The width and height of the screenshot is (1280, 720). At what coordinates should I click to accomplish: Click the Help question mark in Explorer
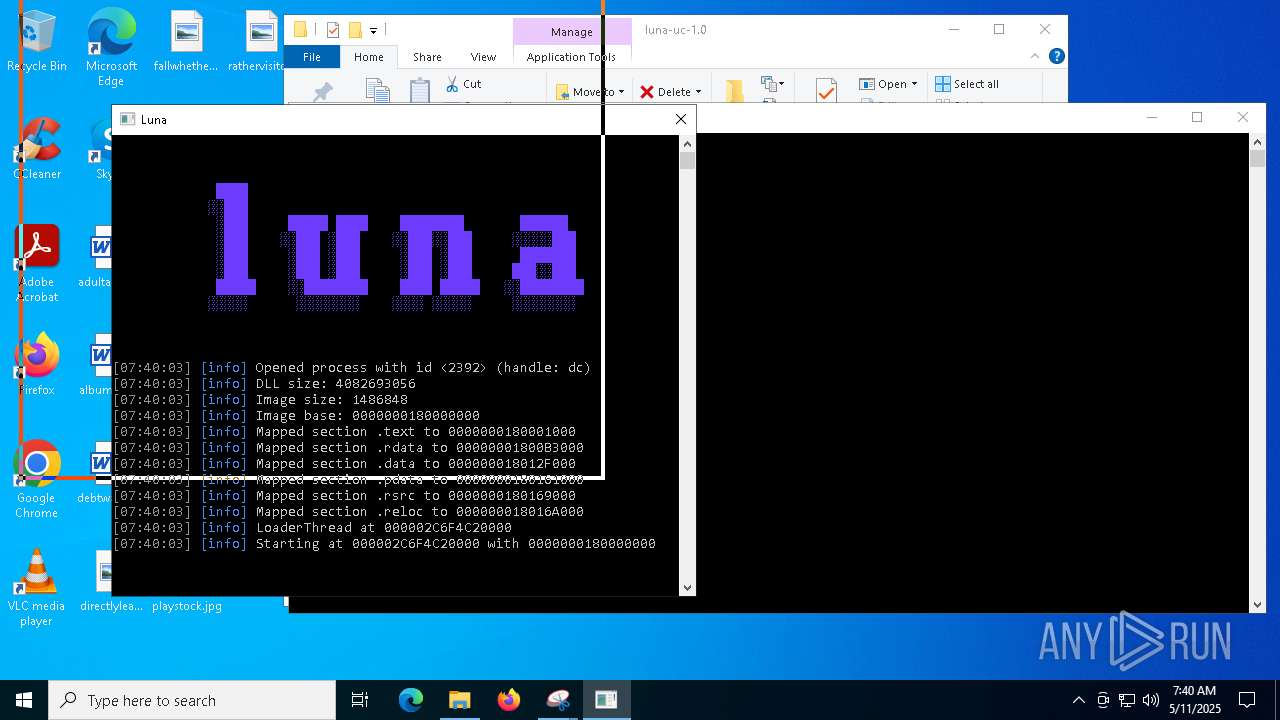coord(1056,57)
